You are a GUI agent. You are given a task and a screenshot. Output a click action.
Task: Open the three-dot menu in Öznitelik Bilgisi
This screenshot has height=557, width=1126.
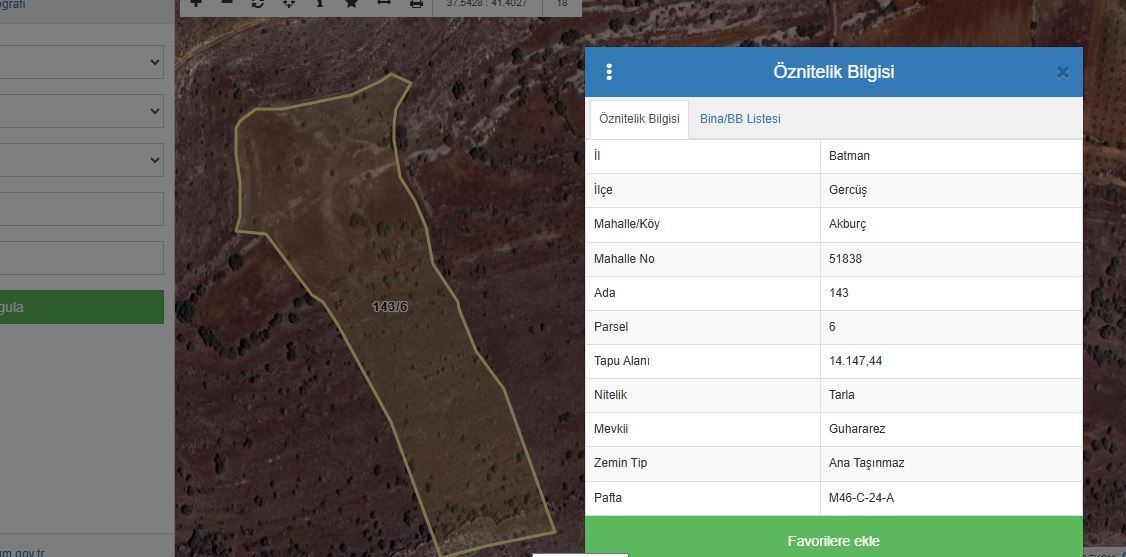coord(609,72)
